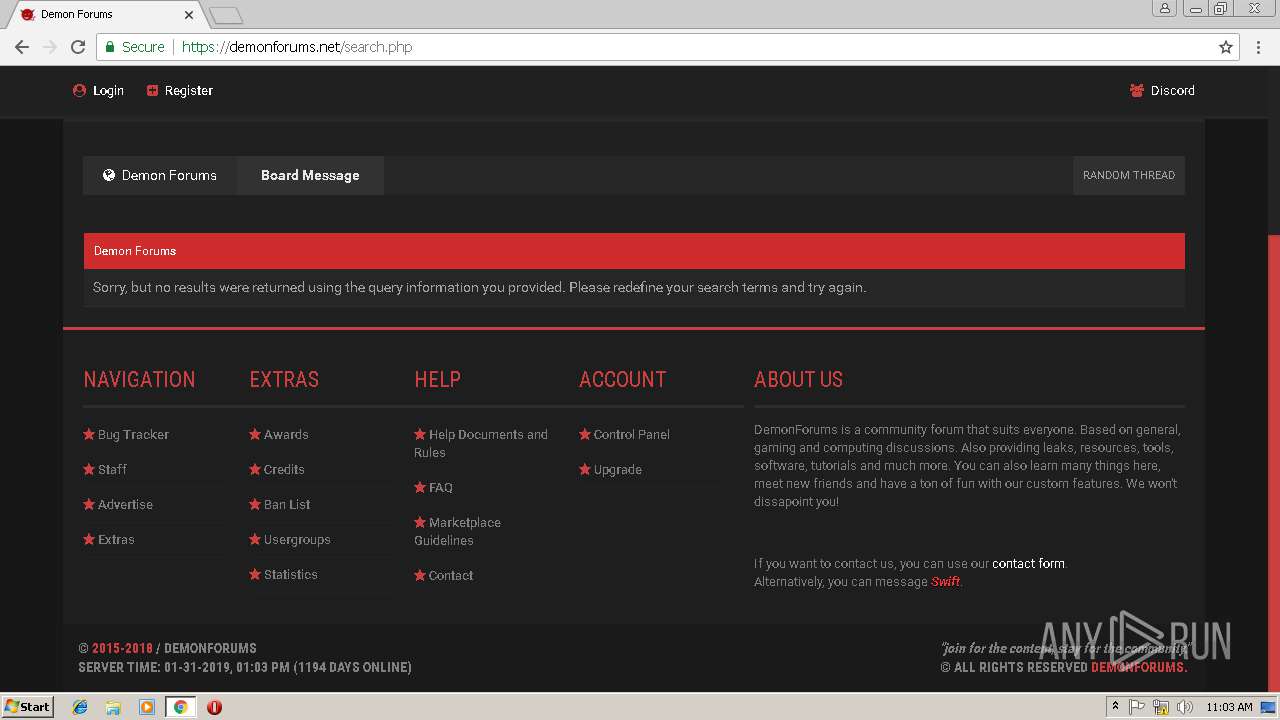This screenshot has height=720, width=1280.
Task: Launch Internet Explorer from the taskbar
Action: [x=80, y=707]
